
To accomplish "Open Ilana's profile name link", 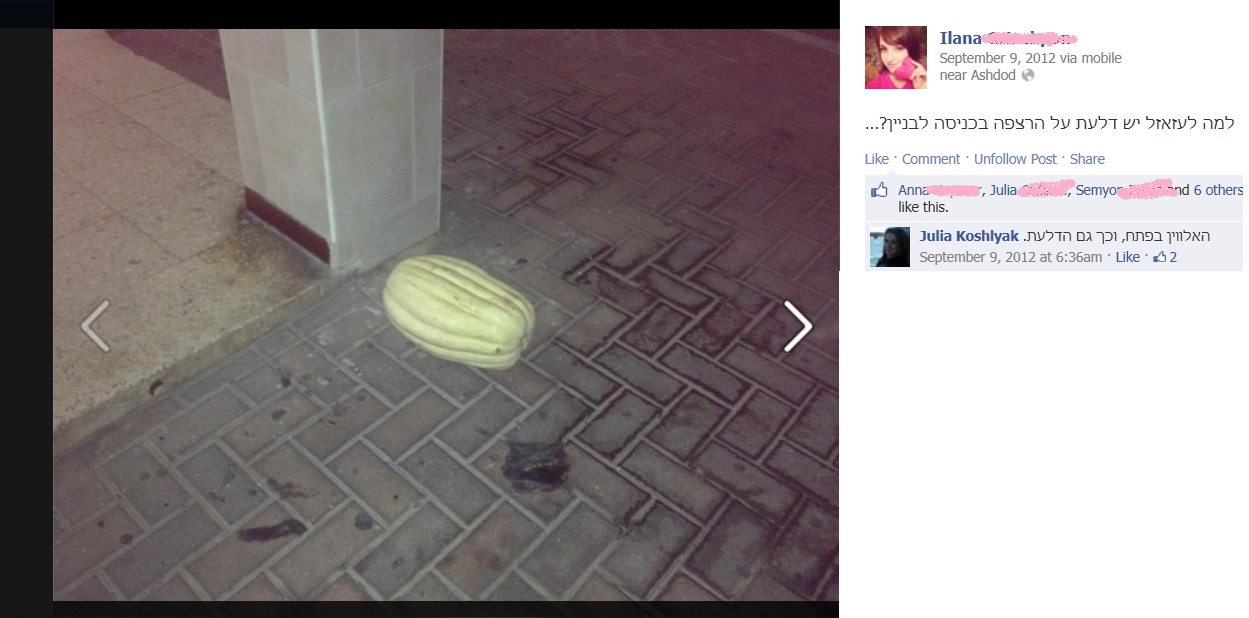I will coord(1008,38).
